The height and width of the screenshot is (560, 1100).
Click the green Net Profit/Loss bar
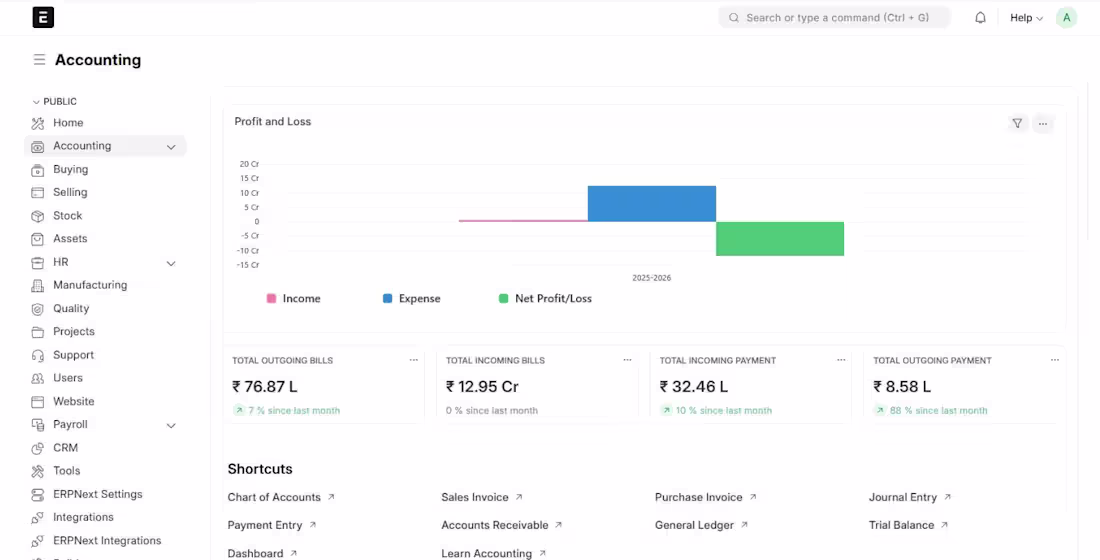[780, 239]
